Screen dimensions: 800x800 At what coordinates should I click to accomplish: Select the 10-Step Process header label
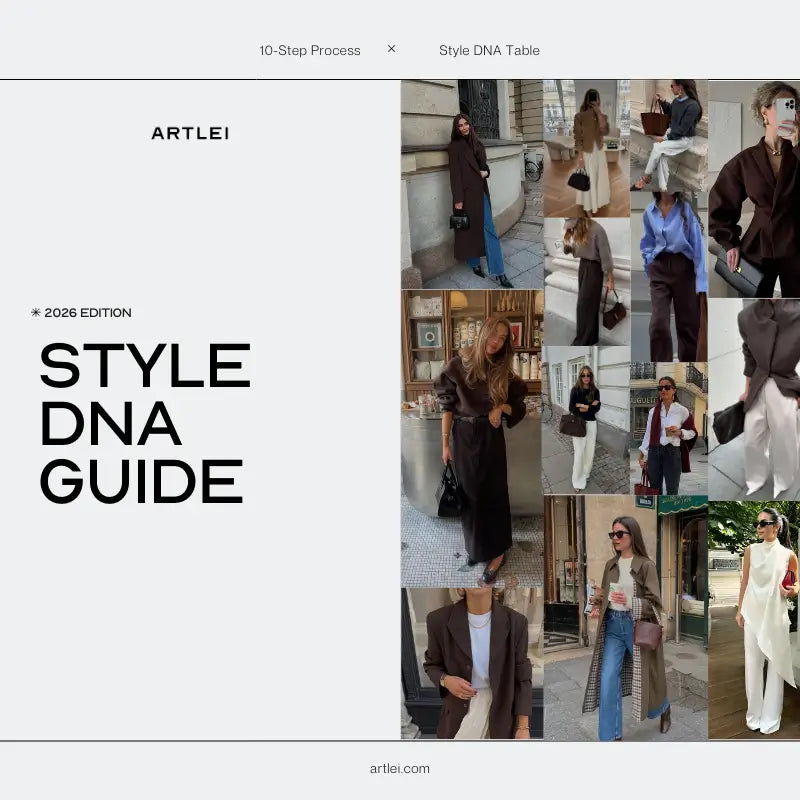click(x=310, y=50)
